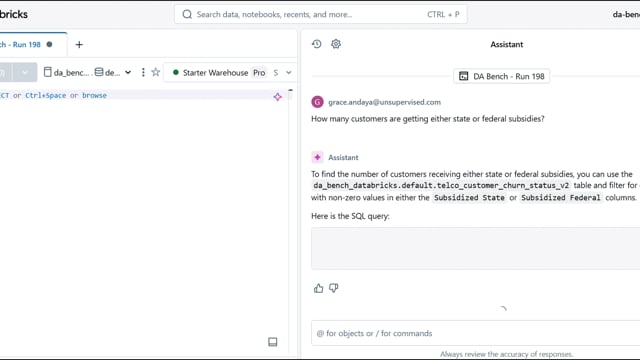The height and width of the screenshot is (360, 640).
Task: Expand the Starter Warehouse selector
Action: 231,72
